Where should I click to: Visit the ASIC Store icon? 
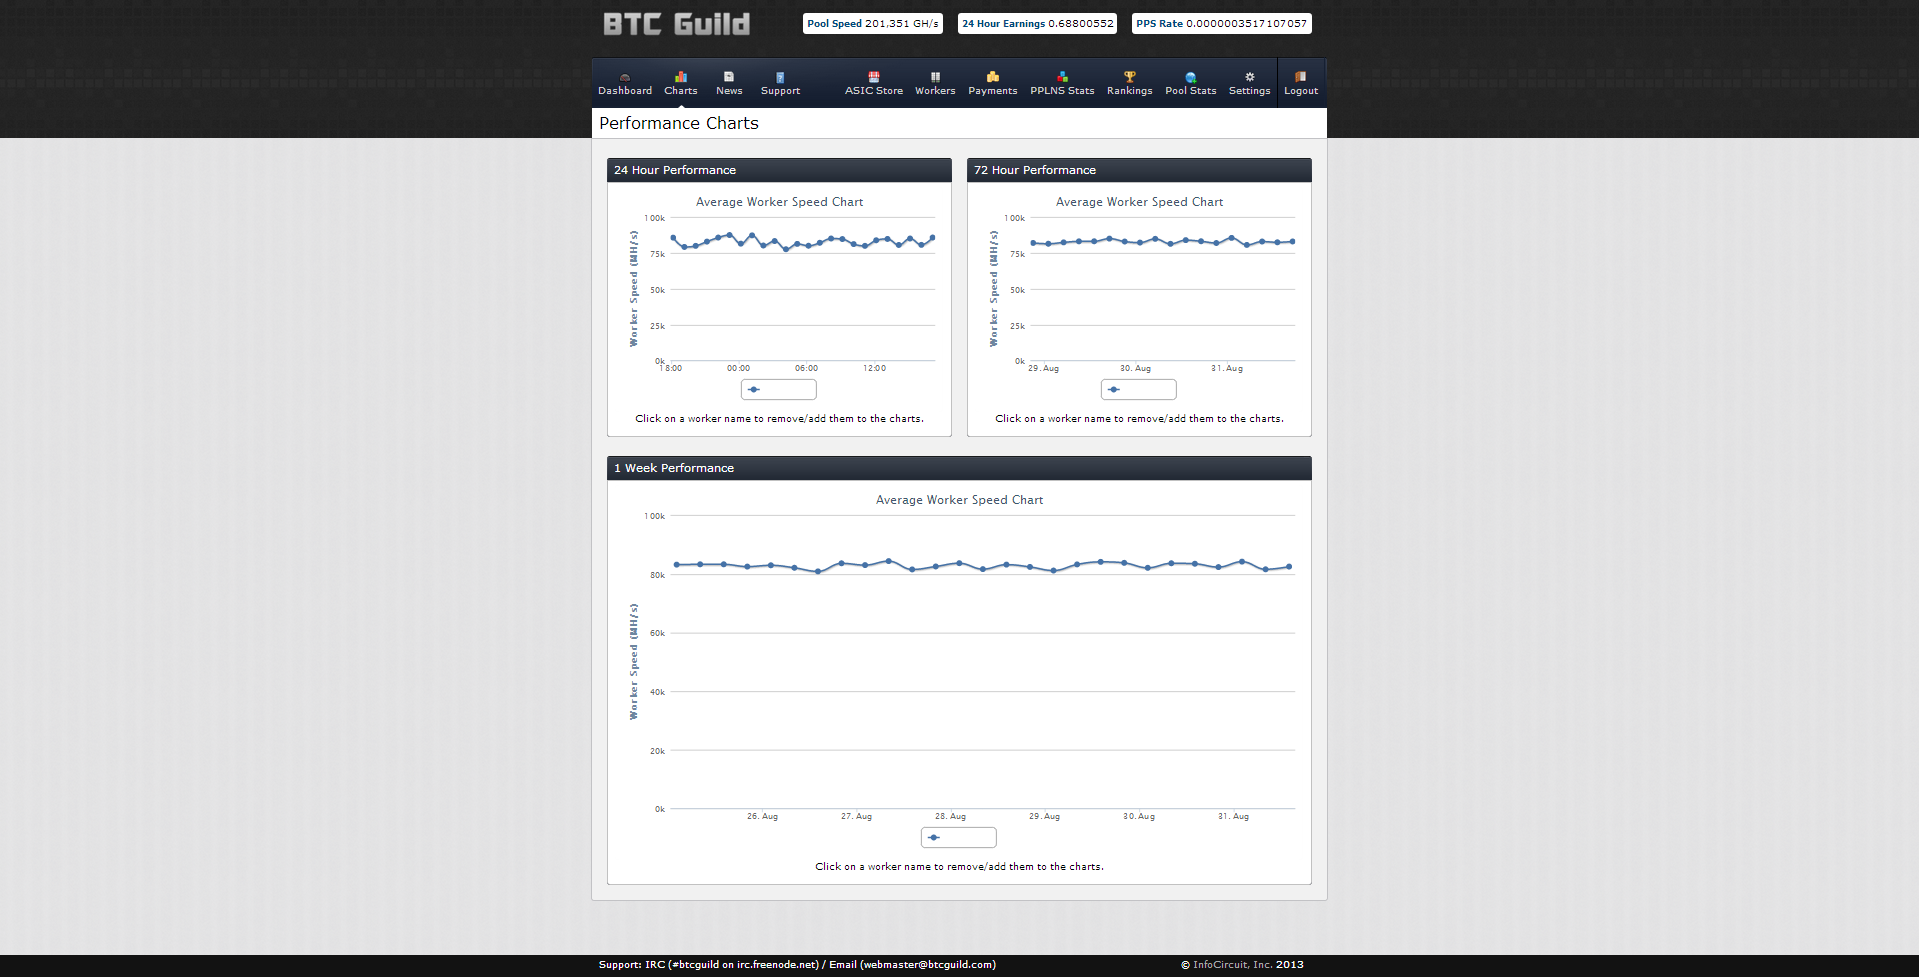[x=874, y=77]
